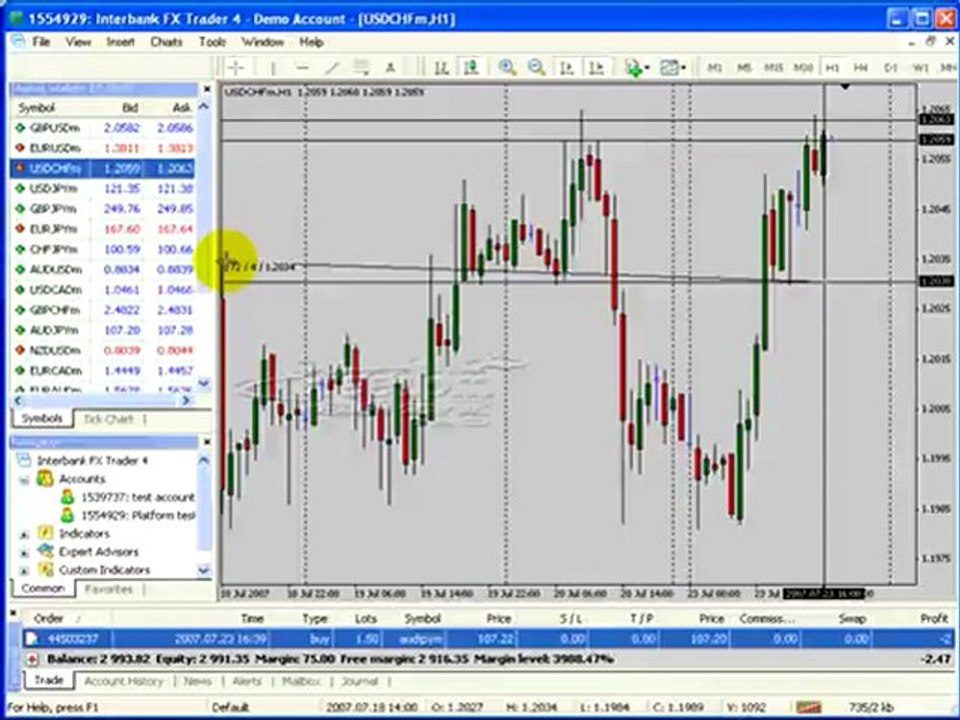Open the Journal tab in Terminal
The width and height of the screenshot is (960, 720).
[359, 681]
